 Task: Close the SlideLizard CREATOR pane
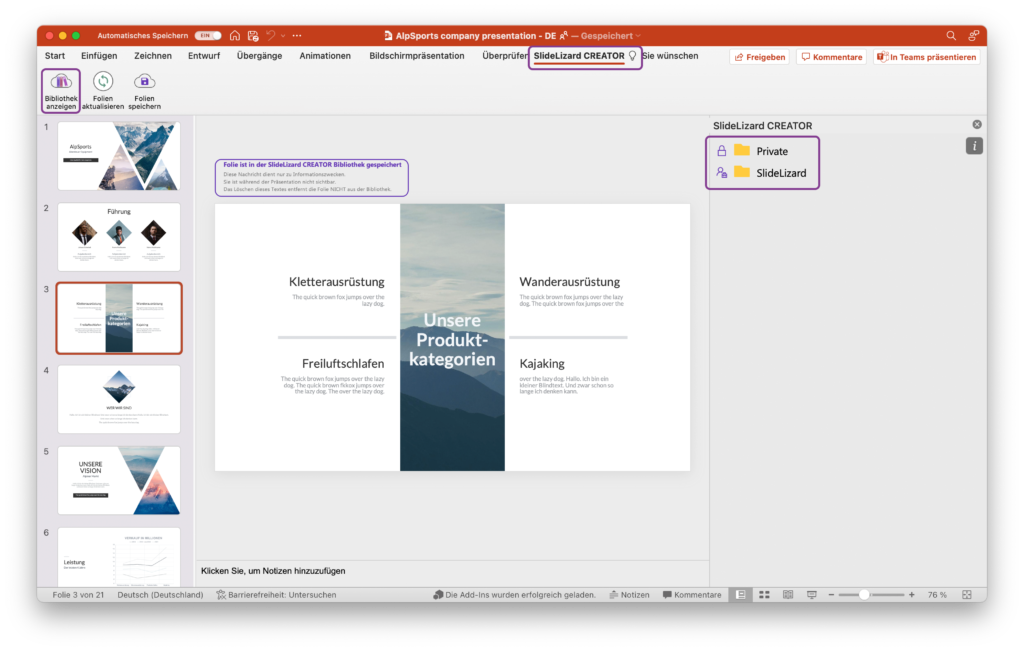coord(977,125)
